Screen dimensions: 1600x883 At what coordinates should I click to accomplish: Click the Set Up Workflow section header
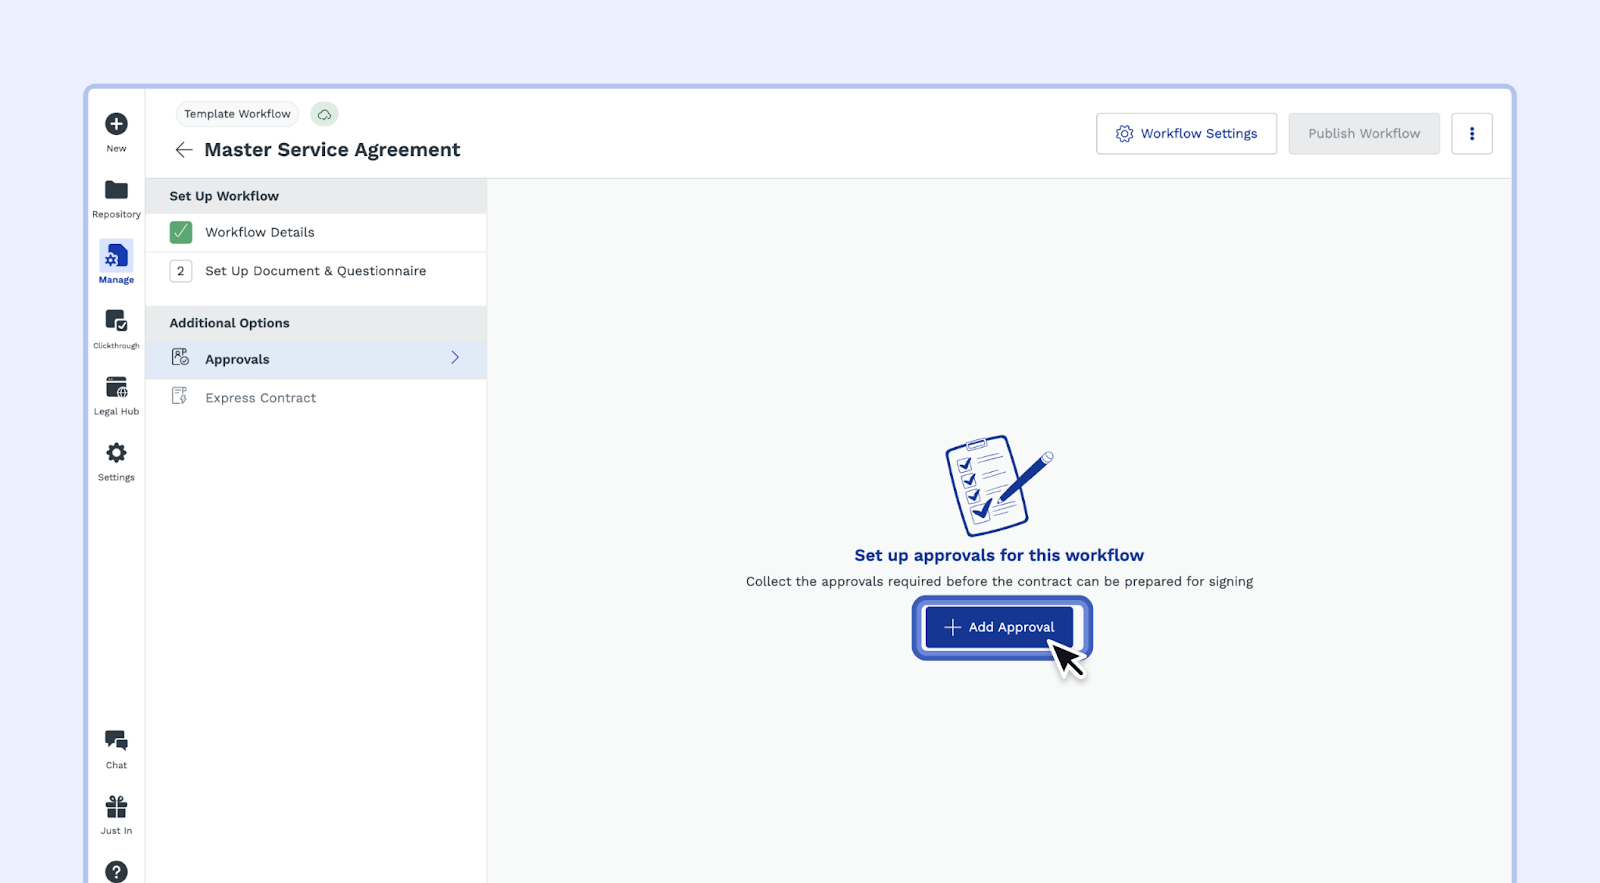316,196
